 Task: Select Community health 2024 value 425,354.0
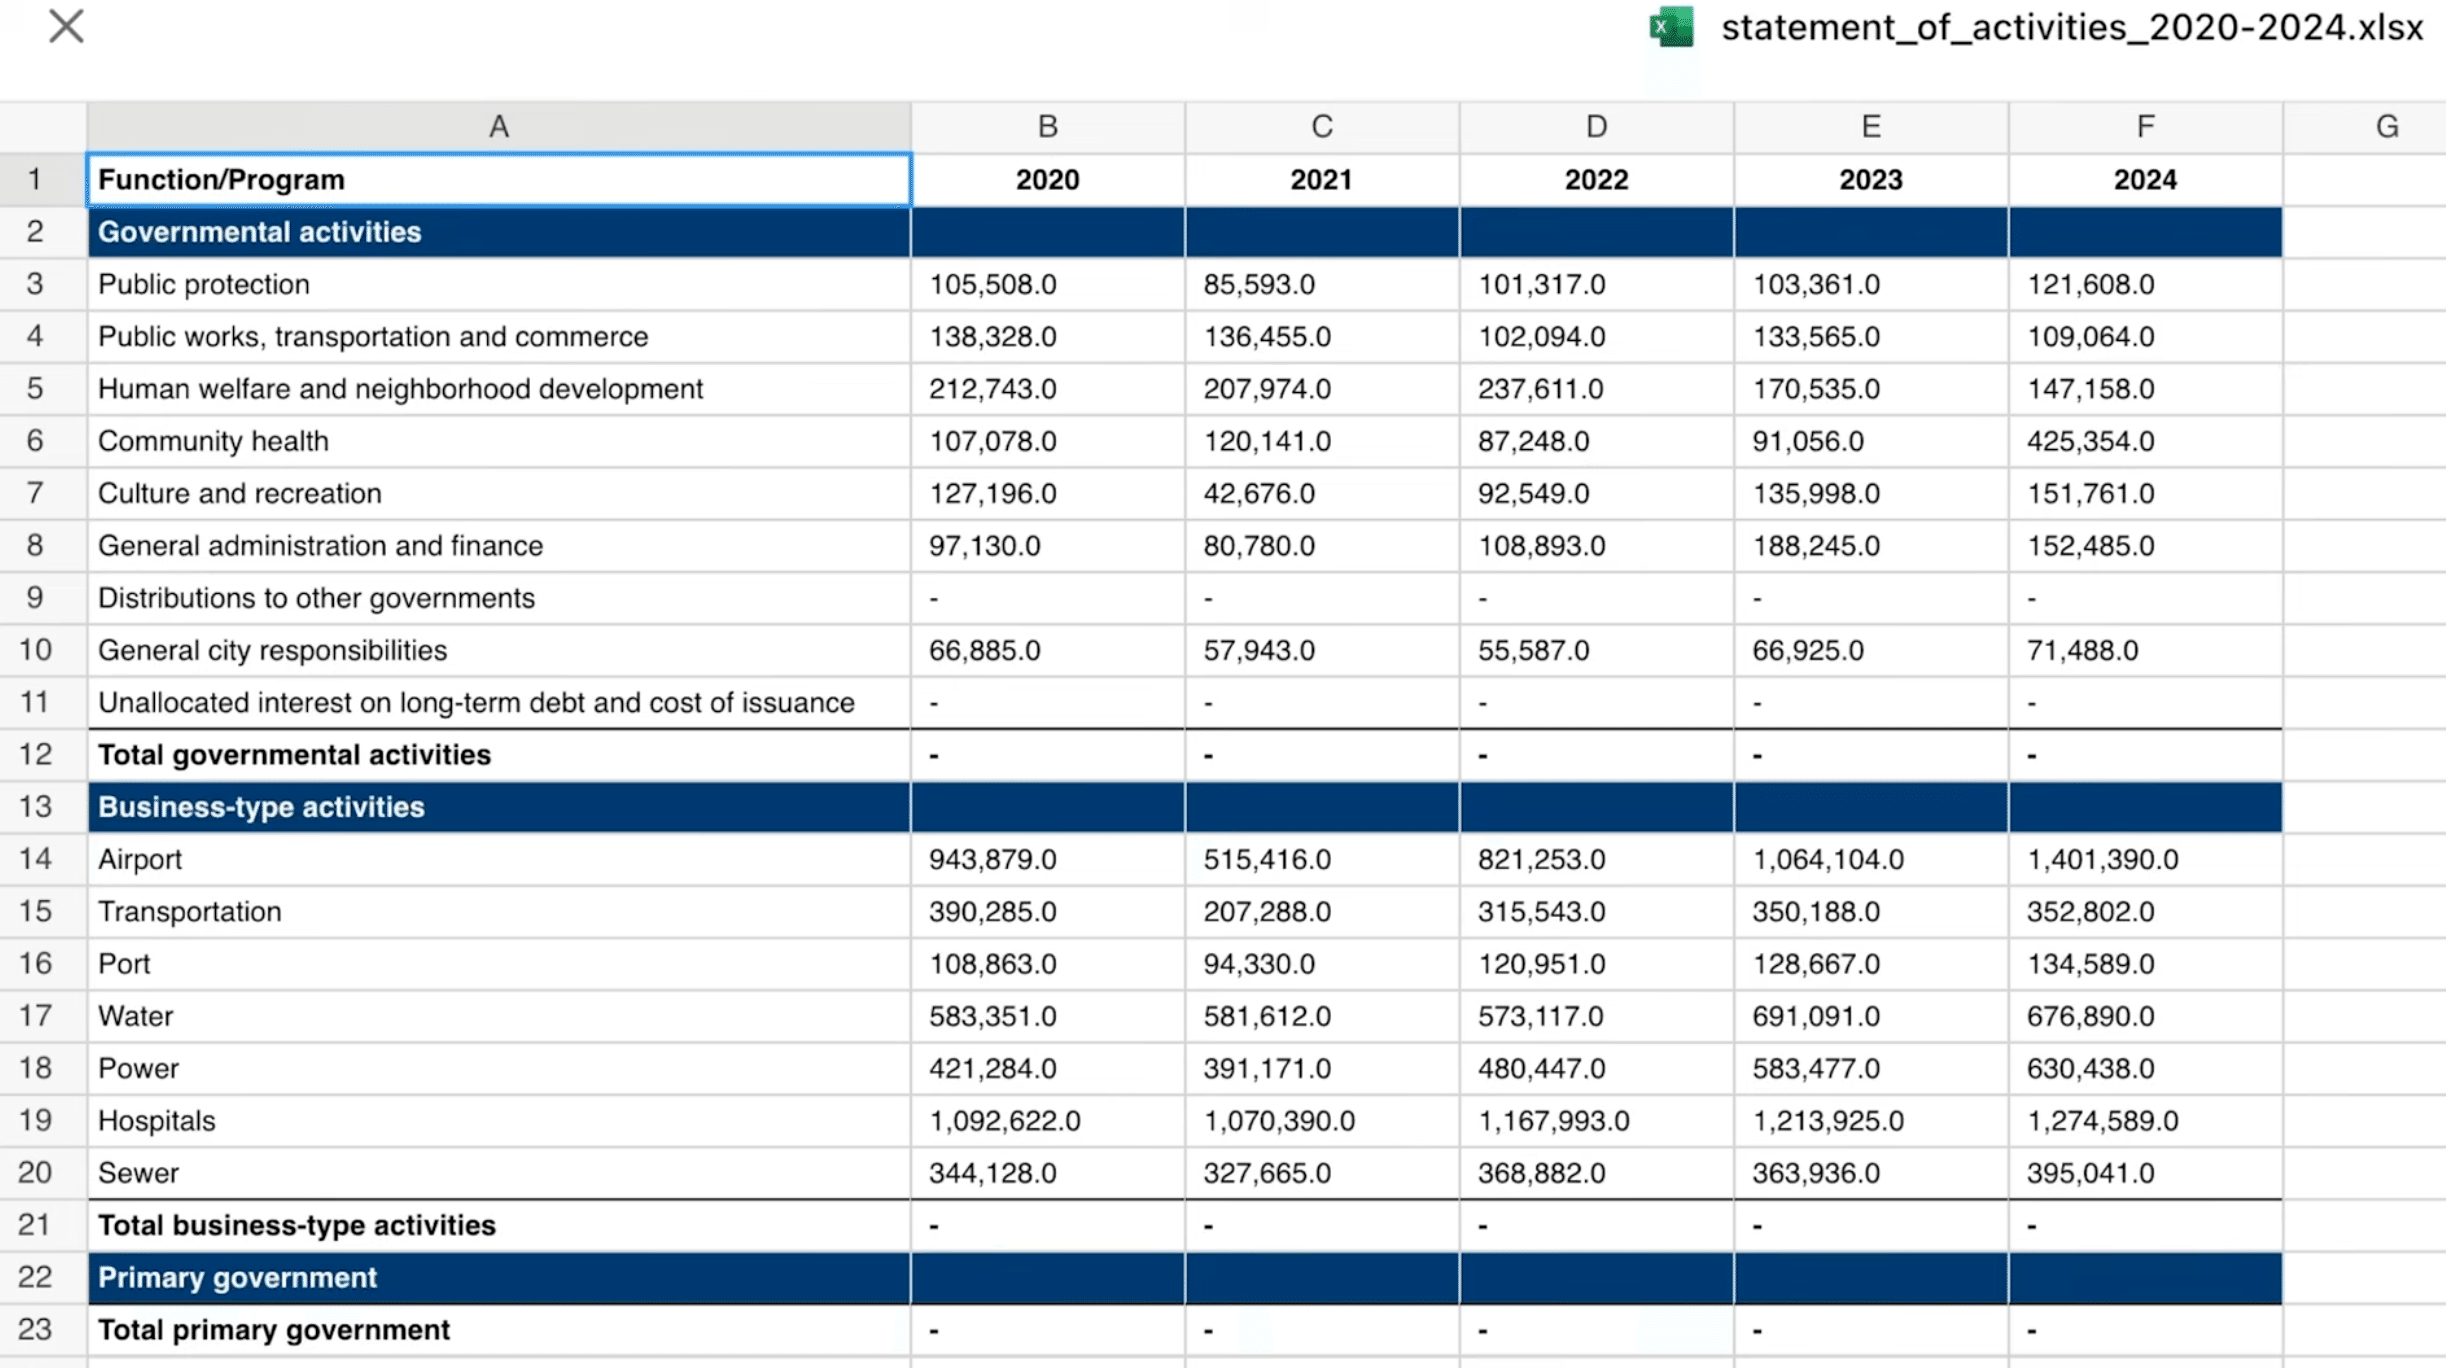pyautogui.click(x=2144, y=441)
